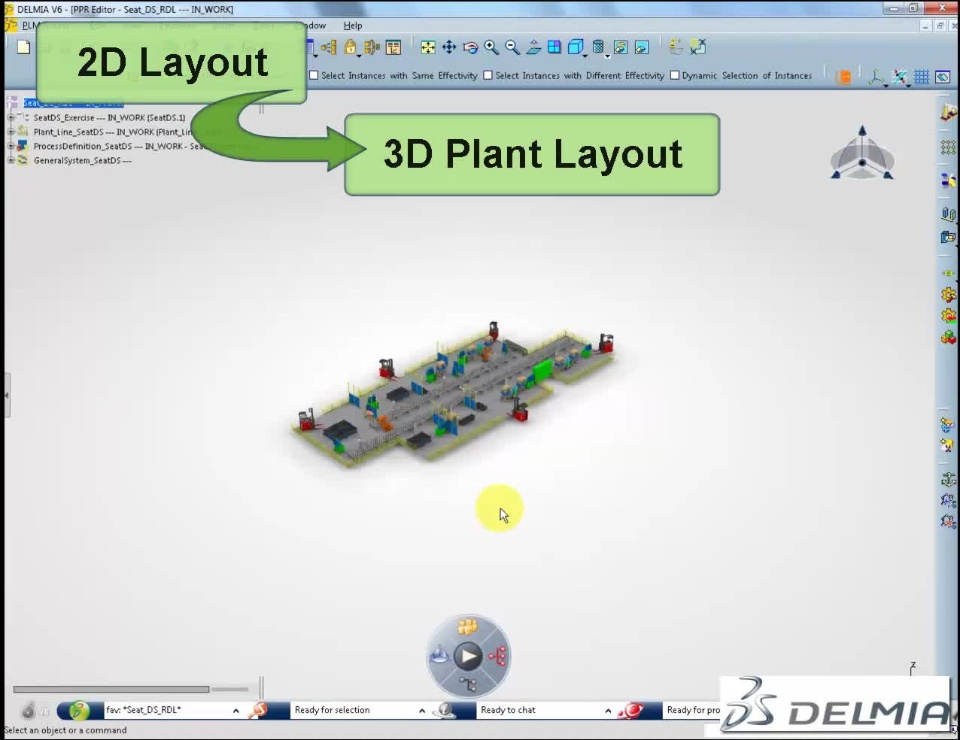Click the red planet icon bottom bar

pos(632,710)
